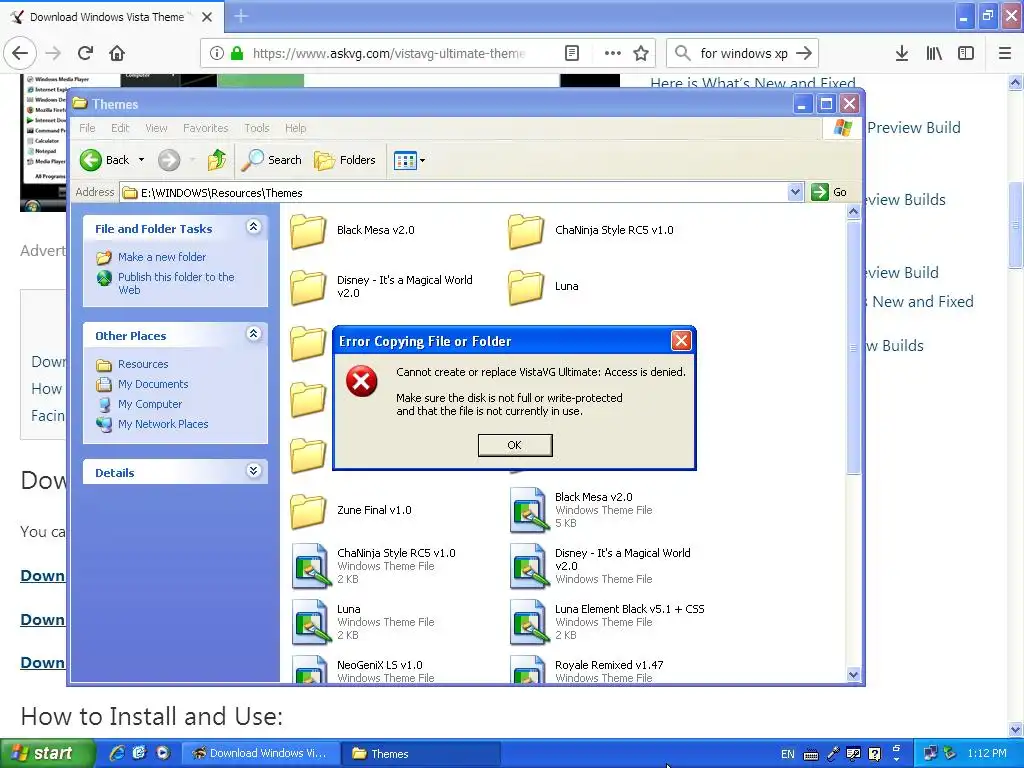Open the browser Library icon
Image resolution: width=1024 pixels, height=768 pixels.
(x=934, y=53)
